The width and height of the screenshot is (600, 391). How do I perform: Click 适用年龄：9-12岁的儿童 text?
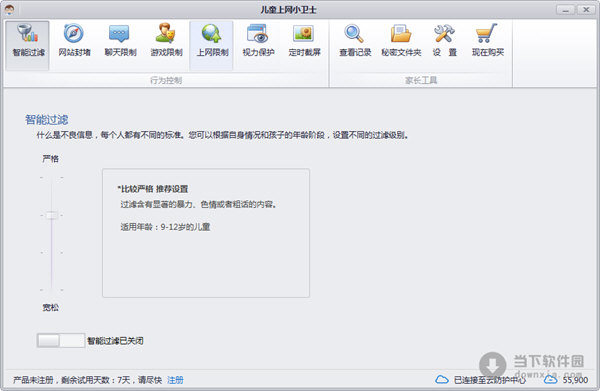pos(165,227)
